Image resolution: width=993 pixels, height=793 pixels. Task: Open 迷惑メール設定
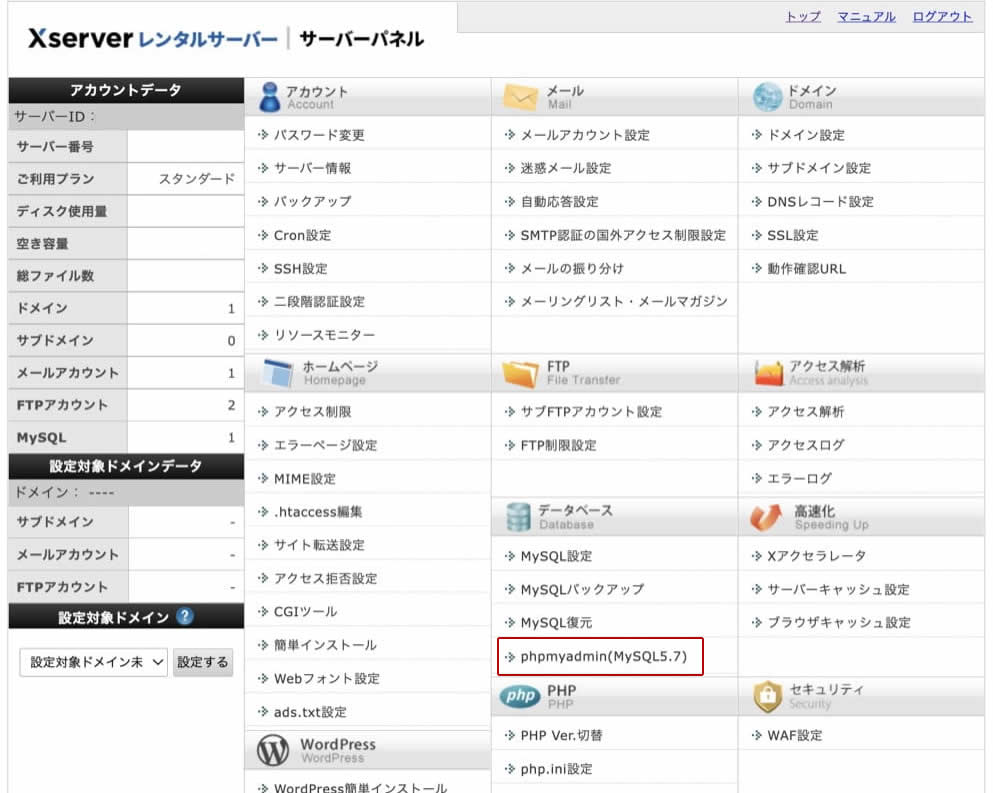[566, 168]
